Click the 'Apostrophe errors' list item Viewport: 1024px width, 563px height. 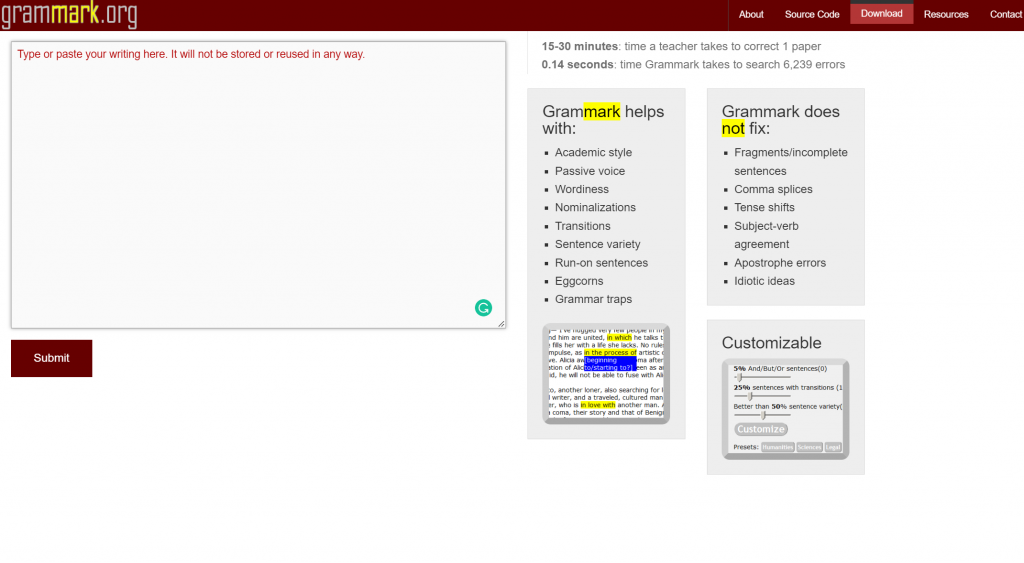pyautogui.click(x=780, y=263)
